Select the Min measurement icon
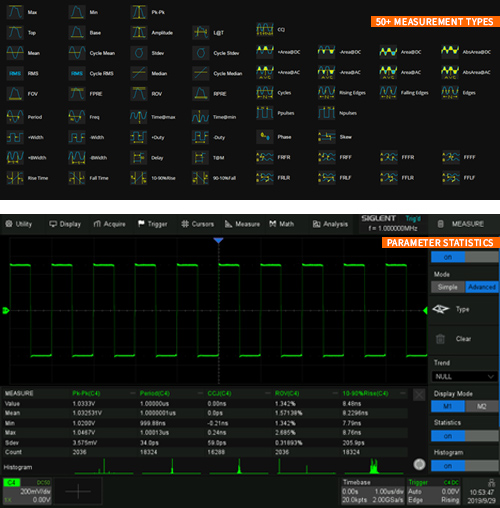500x508 pixels. [77, 12]
